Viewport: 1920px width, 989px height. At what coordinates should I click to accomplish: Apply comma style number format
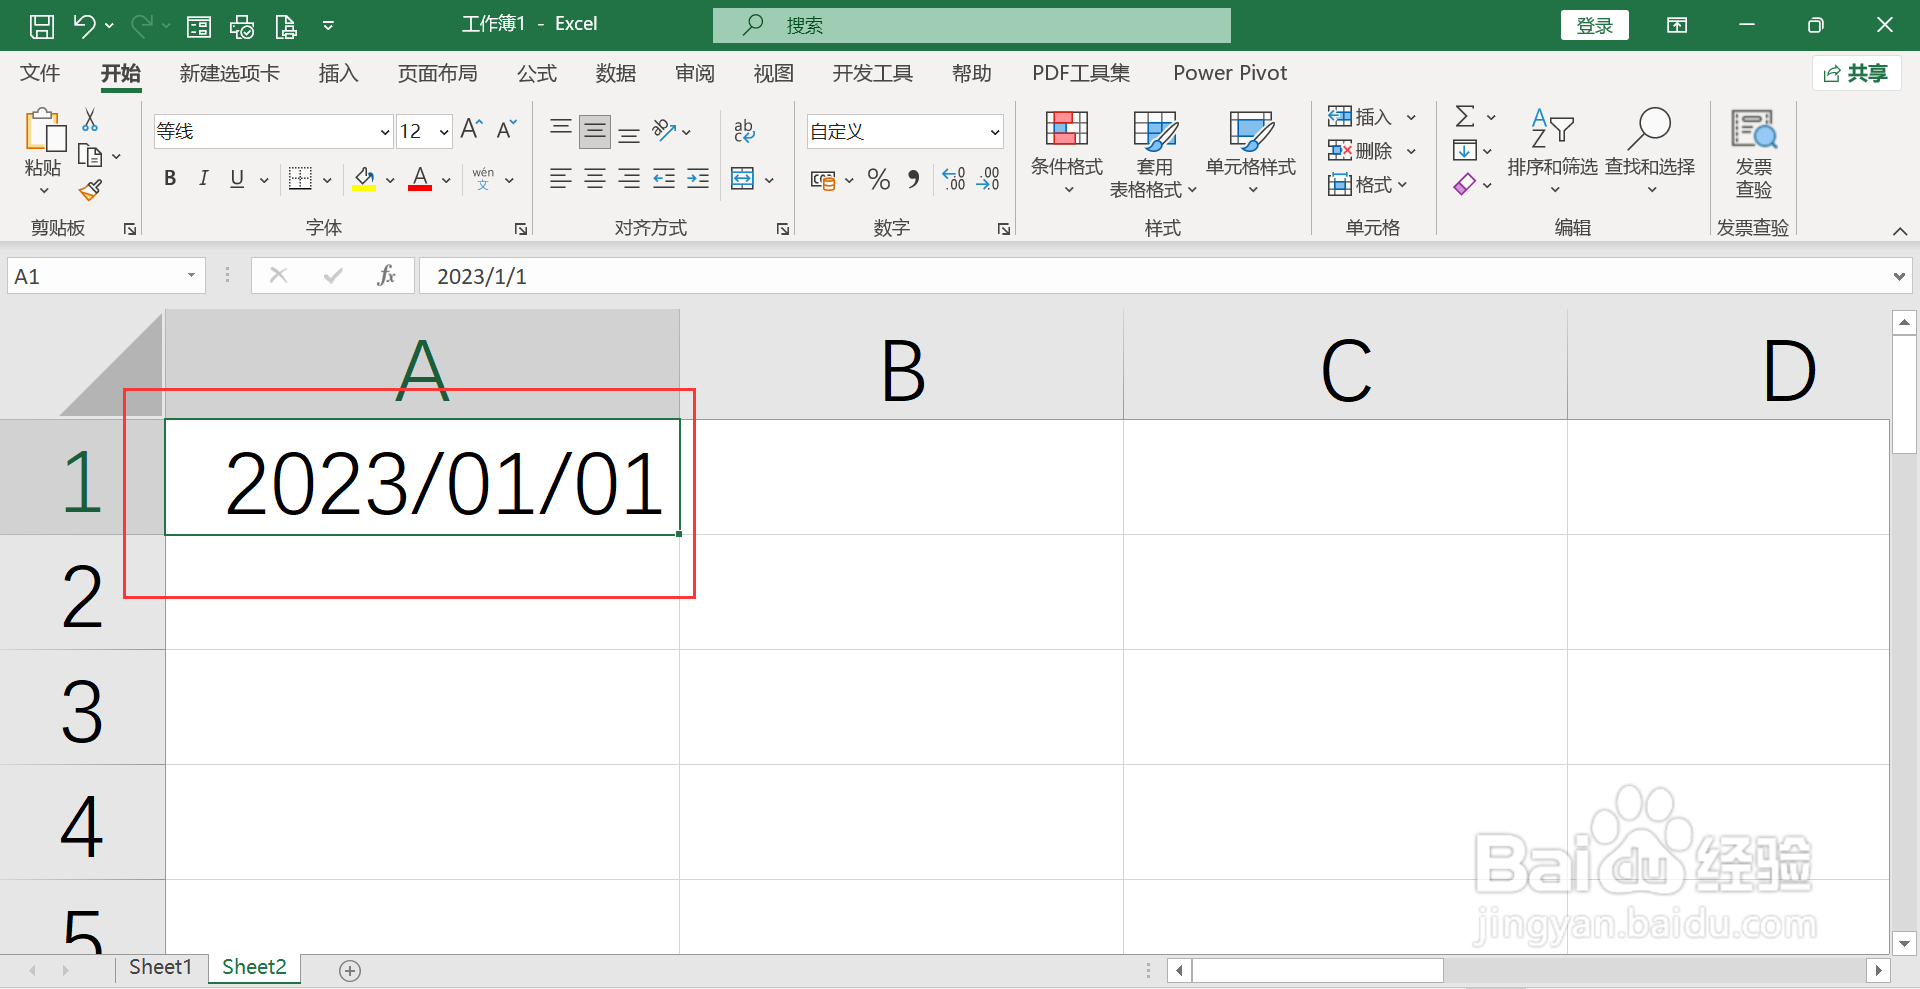(913, 179)
